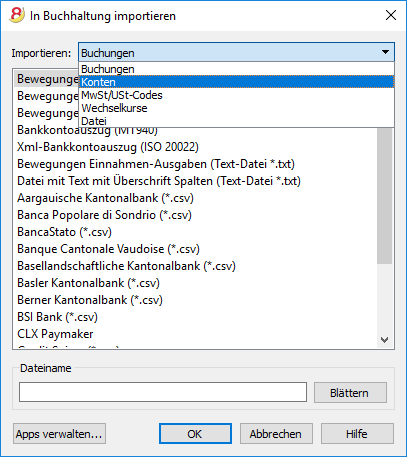Click the Banana app icon in title bar
The height and width of the screenshot is (457, 407).
click(17, 15)
